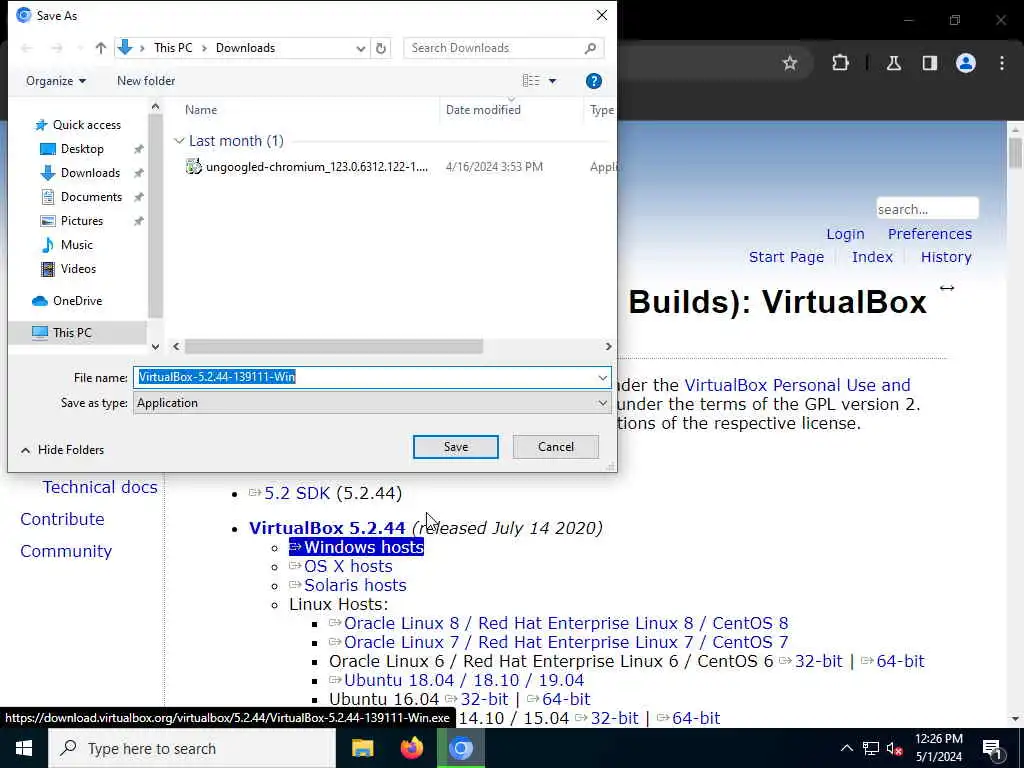Select Music in navigation pane
The width and height of the screenshot is (1024, 768).
coord(76,245)
